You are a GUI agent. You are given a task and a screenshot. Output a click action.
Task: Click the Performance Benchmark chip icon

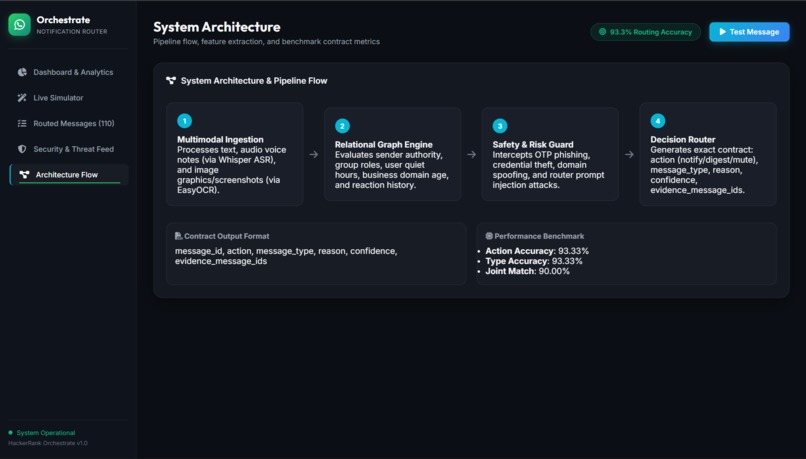pos(489,236)
